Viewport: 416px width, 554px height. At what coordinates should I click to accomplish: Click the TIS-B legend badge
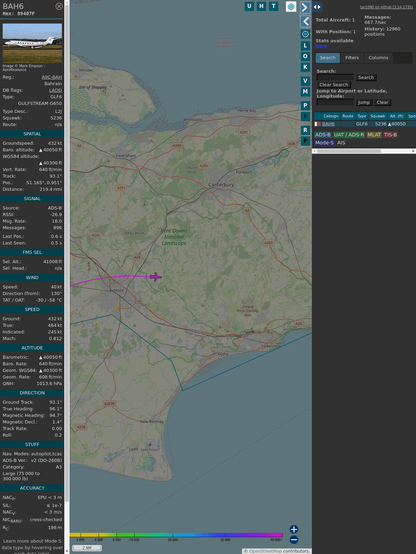coord(390,135)
